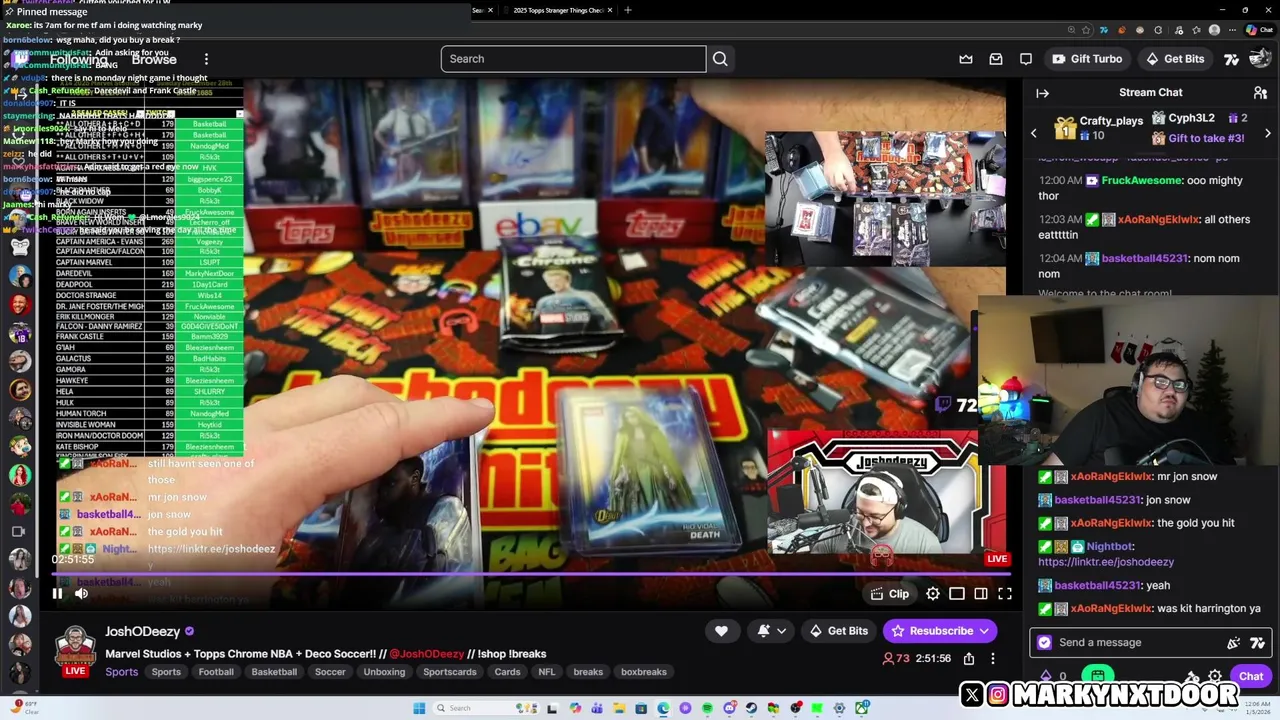Screen dimensions: 1280x720
Task: Open the 7TV icon in top bar
Action: tap(1232, 59)
